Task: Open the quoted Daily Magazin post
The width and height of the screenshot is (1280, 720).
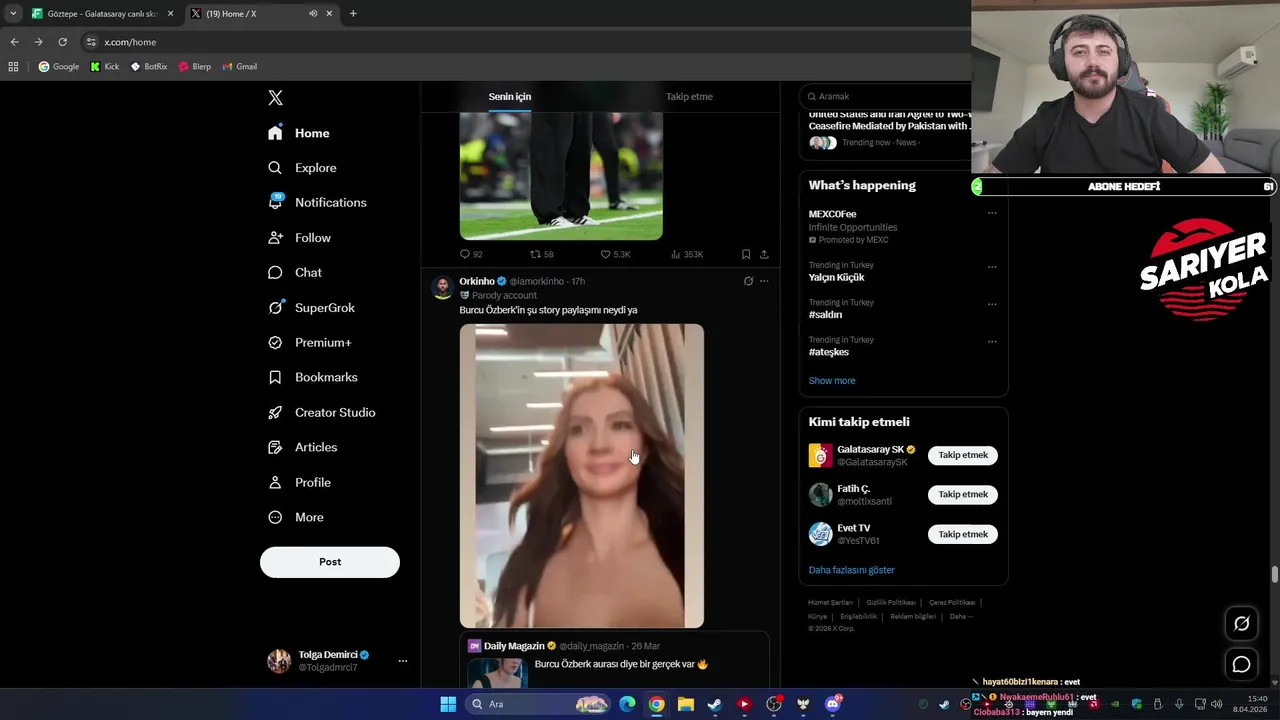Action: [614, 662]
